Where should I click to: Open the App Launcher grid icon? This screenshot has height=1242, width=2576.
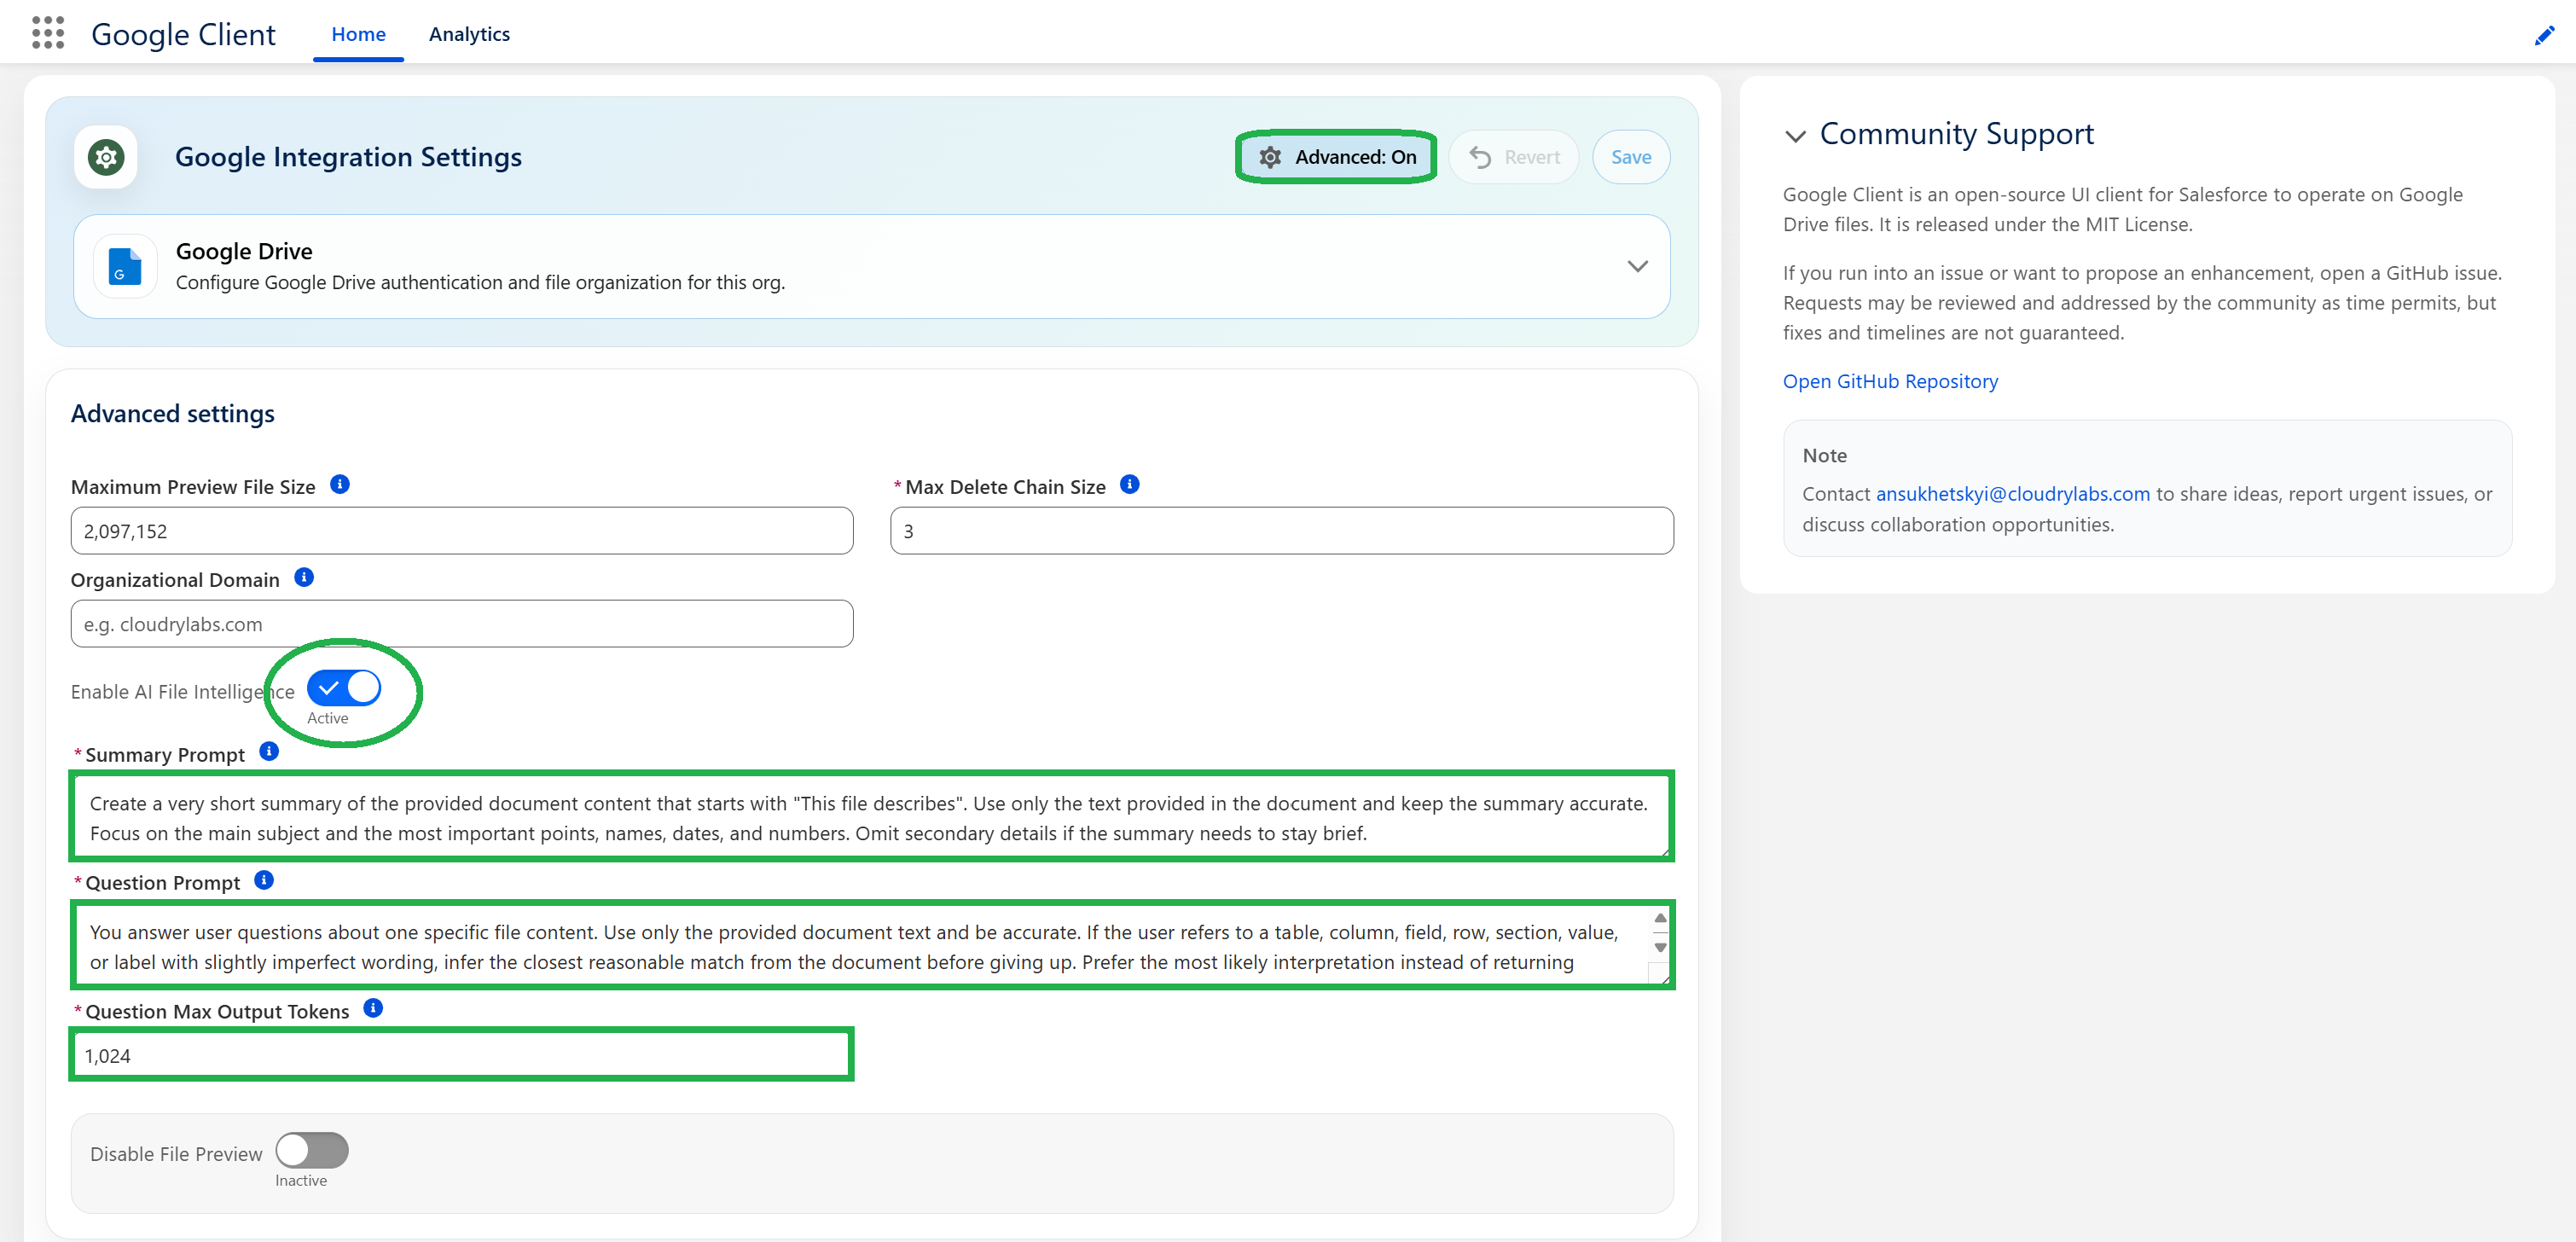(48, 33)
